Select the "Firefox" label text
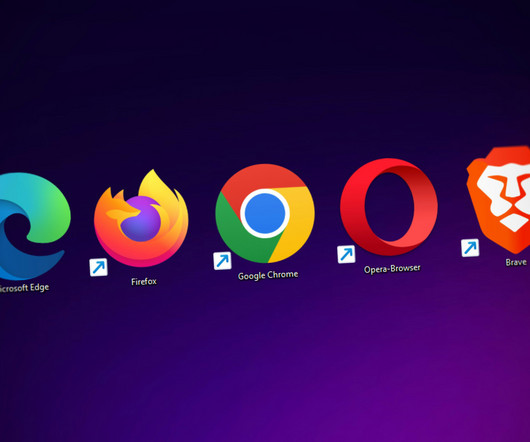Screen dimensions: 530x442 144,281
